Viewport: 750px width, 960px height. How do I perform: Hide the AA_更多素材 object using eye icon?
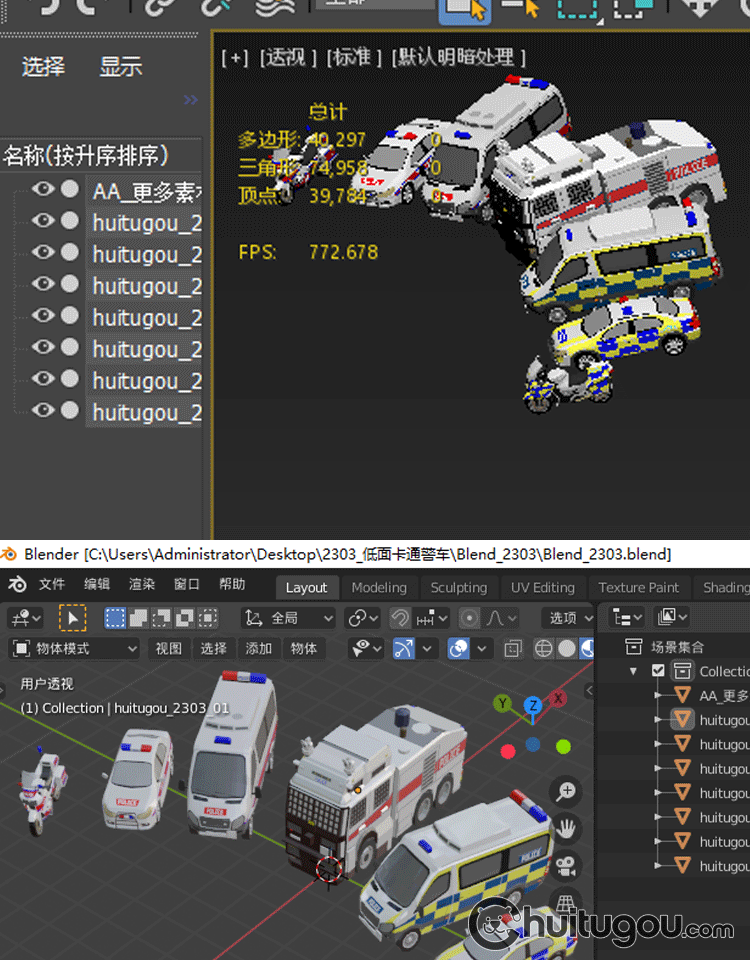pyautogui.click(x=43, y=190)
